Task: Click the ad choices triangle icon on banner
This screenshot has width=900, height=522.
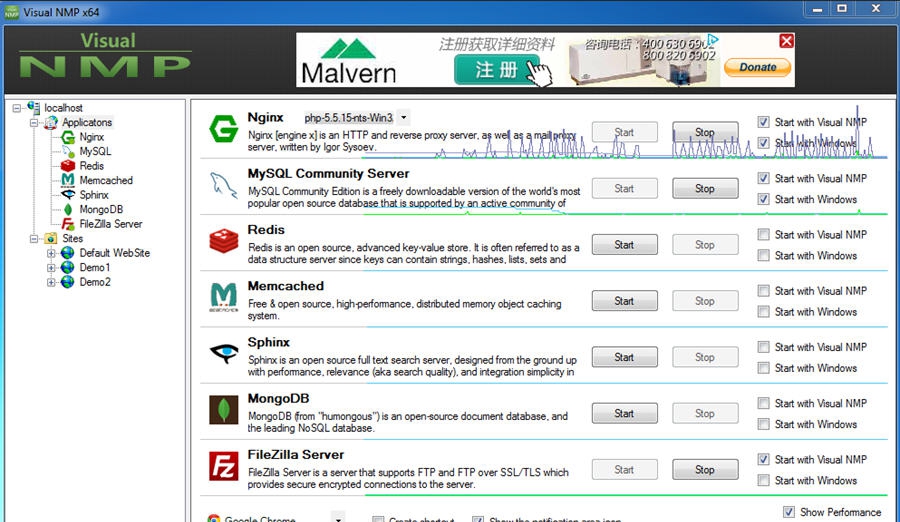Action: tap(713, 40)
